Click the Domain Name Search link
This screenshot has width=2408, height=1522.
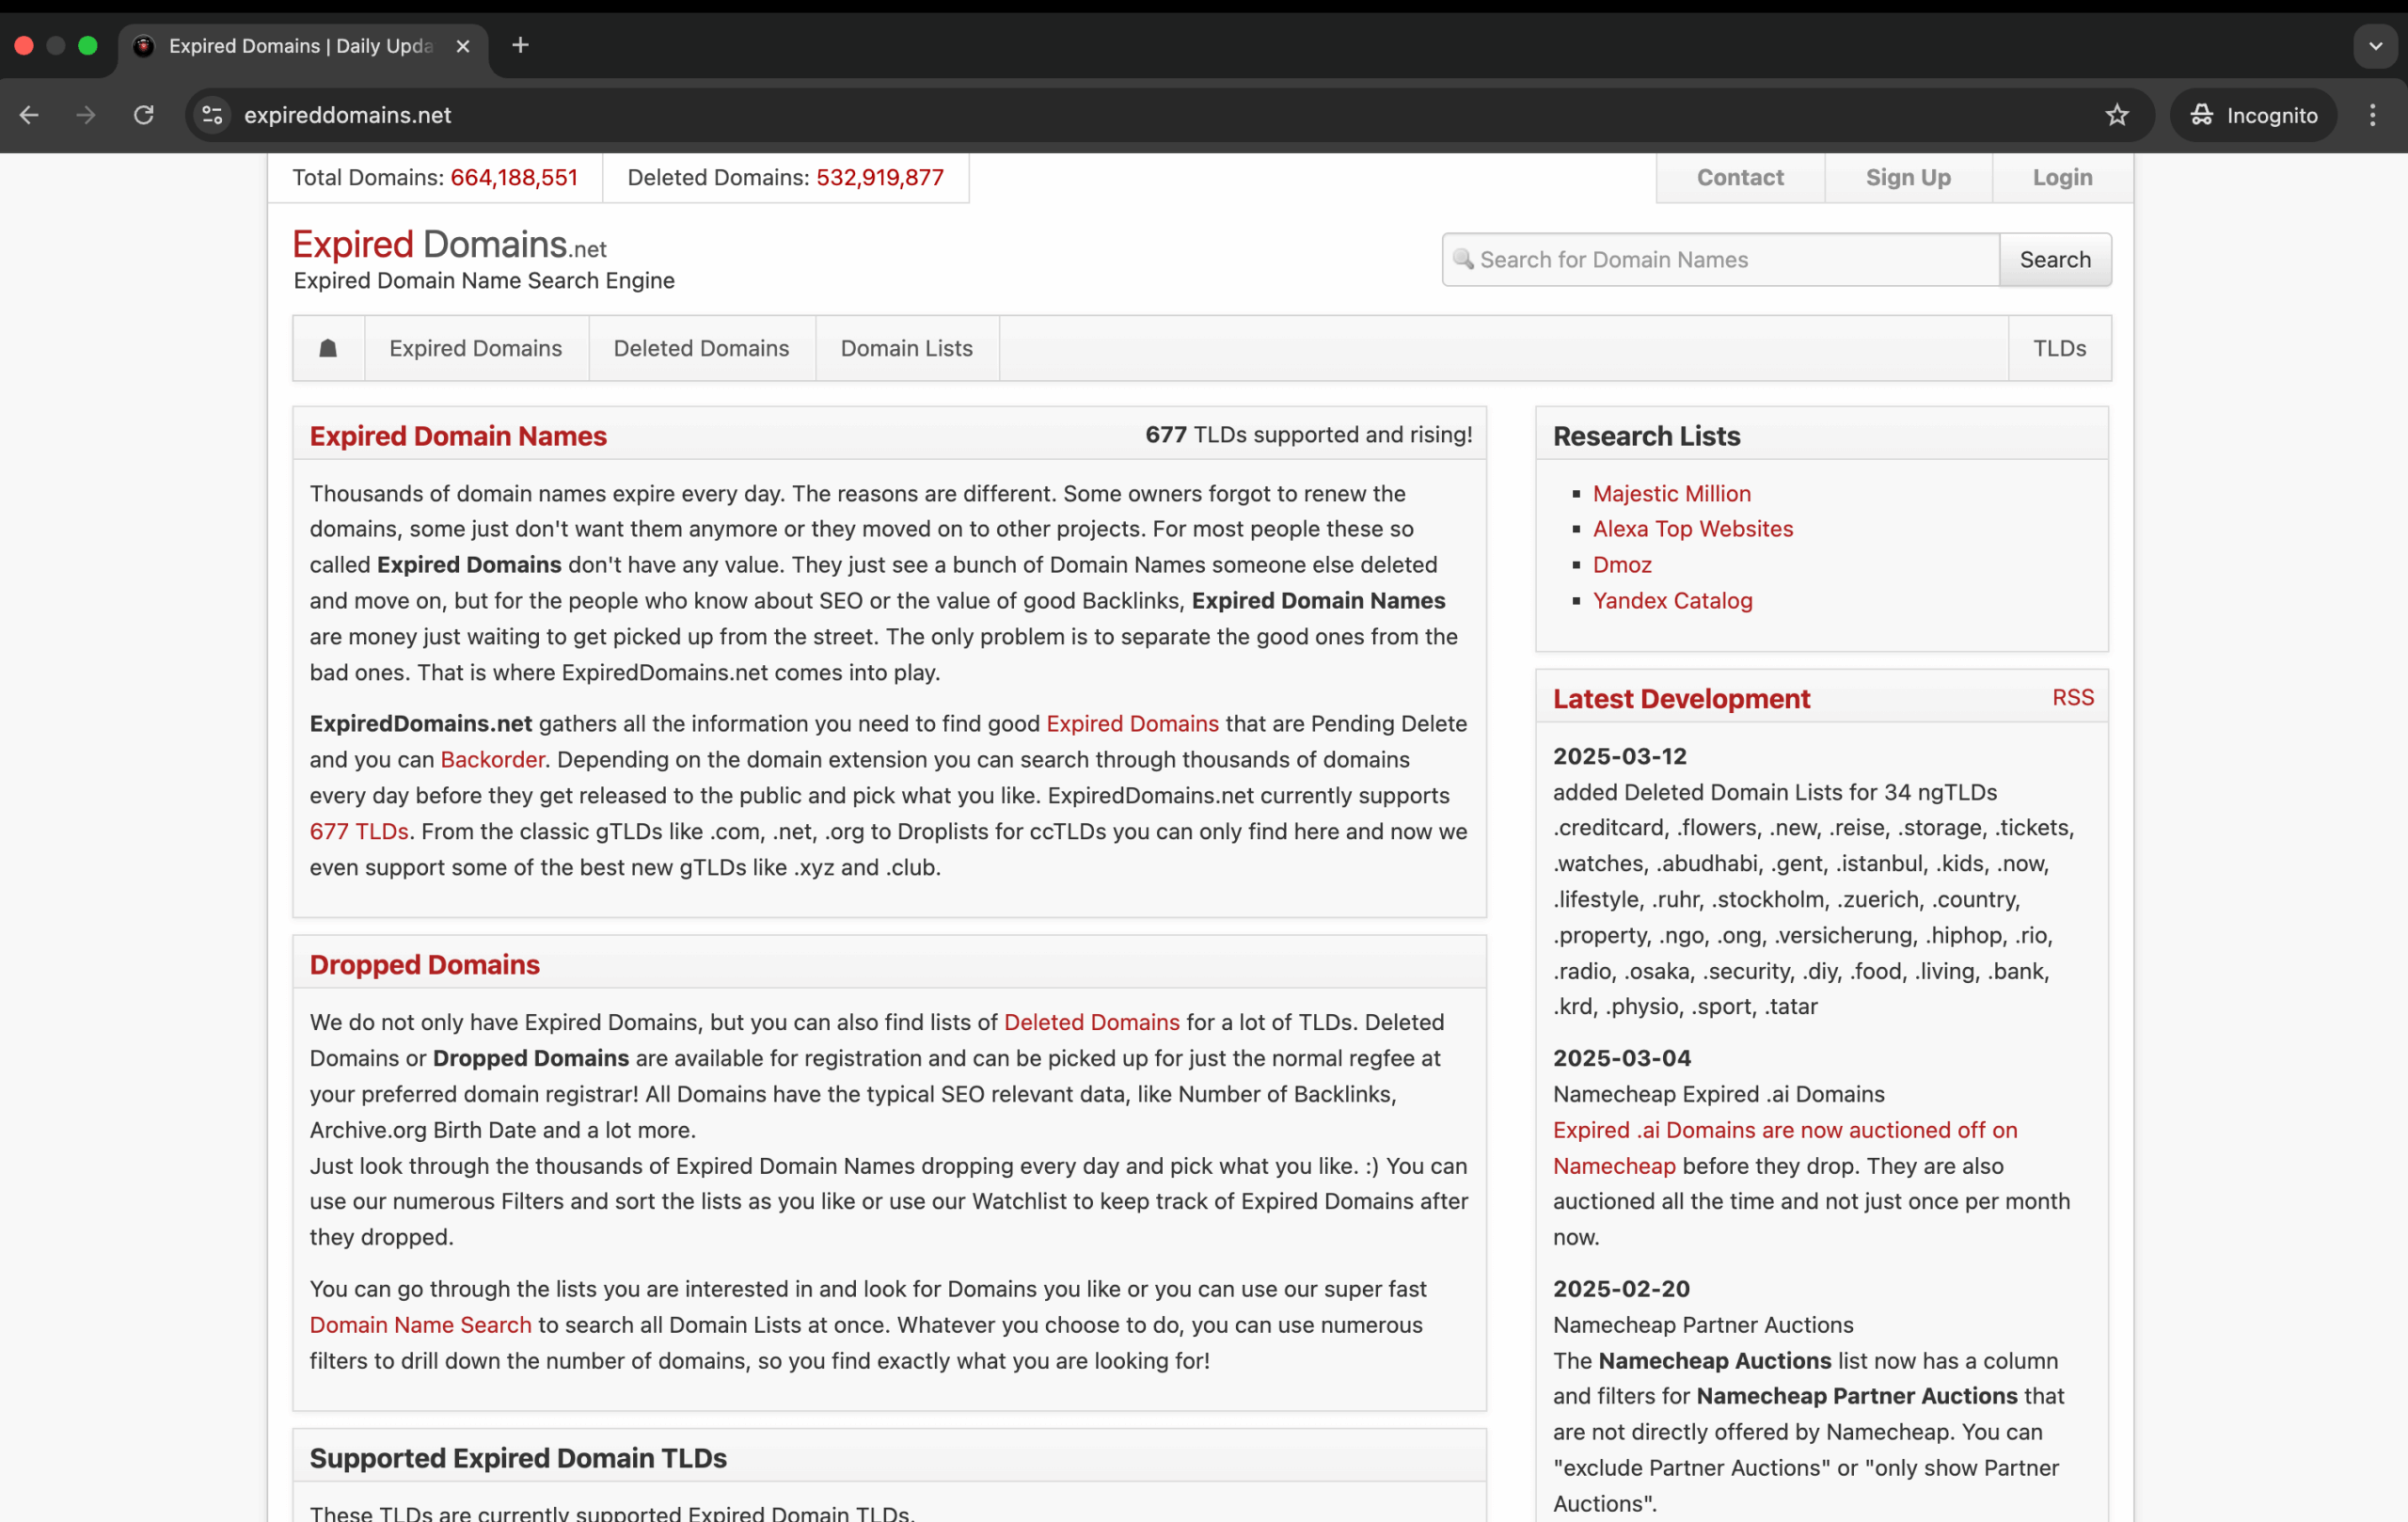click(x=420, y=1324)
